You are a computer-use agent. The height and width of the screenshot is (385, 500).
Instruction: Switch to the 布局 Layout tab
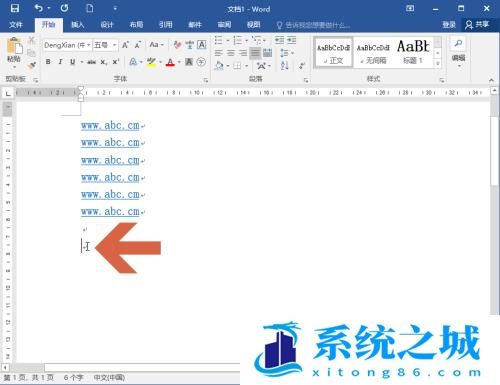(x=136, y=25)
